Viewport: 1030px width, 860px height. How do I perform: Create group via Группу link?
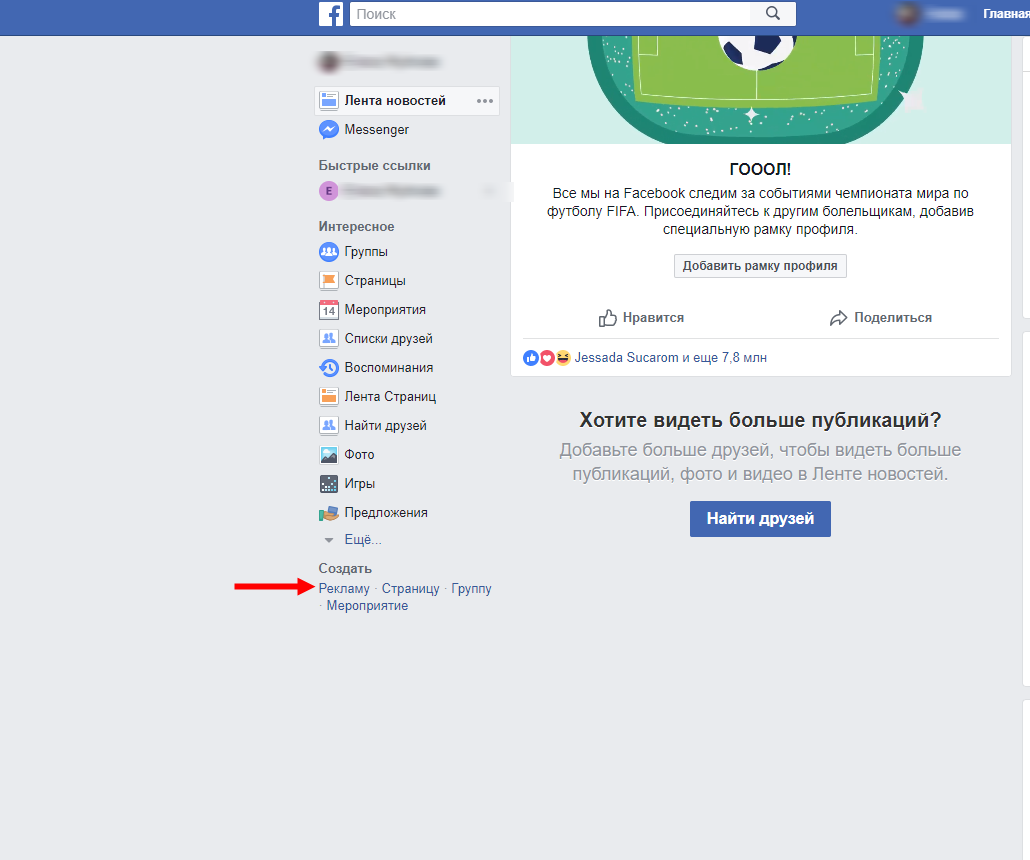(x=471, y=589)
